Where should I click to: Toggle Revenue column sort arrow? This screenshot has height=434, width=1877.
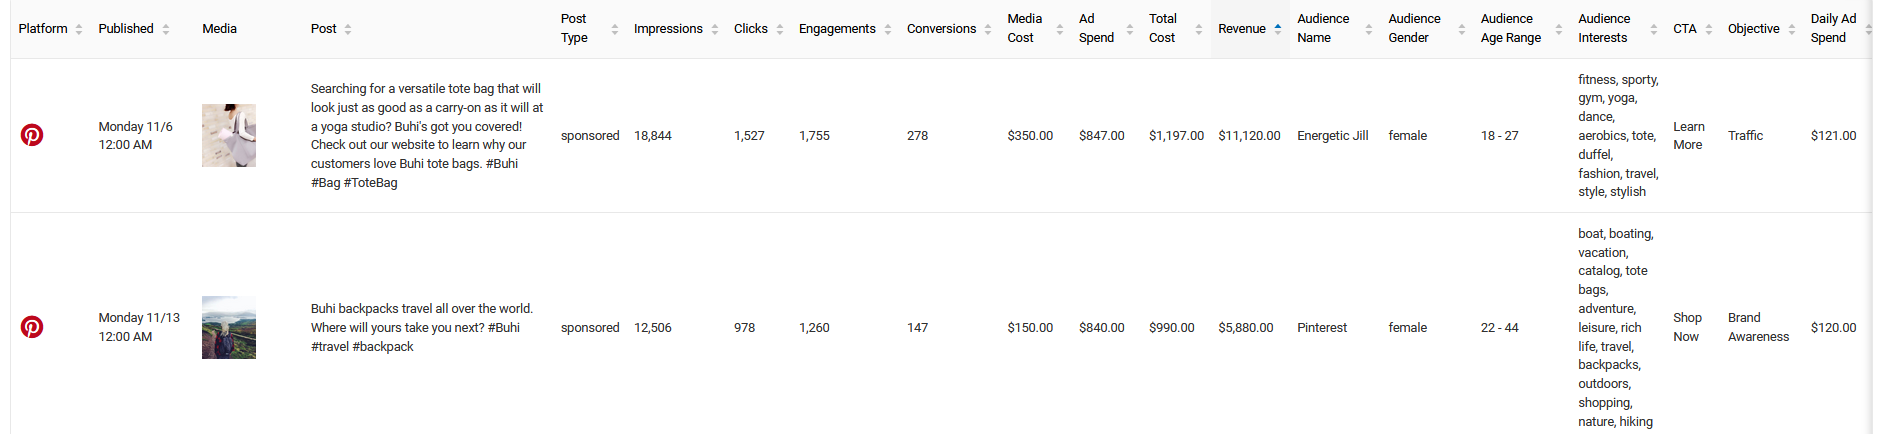click(x=1278, y=29)
